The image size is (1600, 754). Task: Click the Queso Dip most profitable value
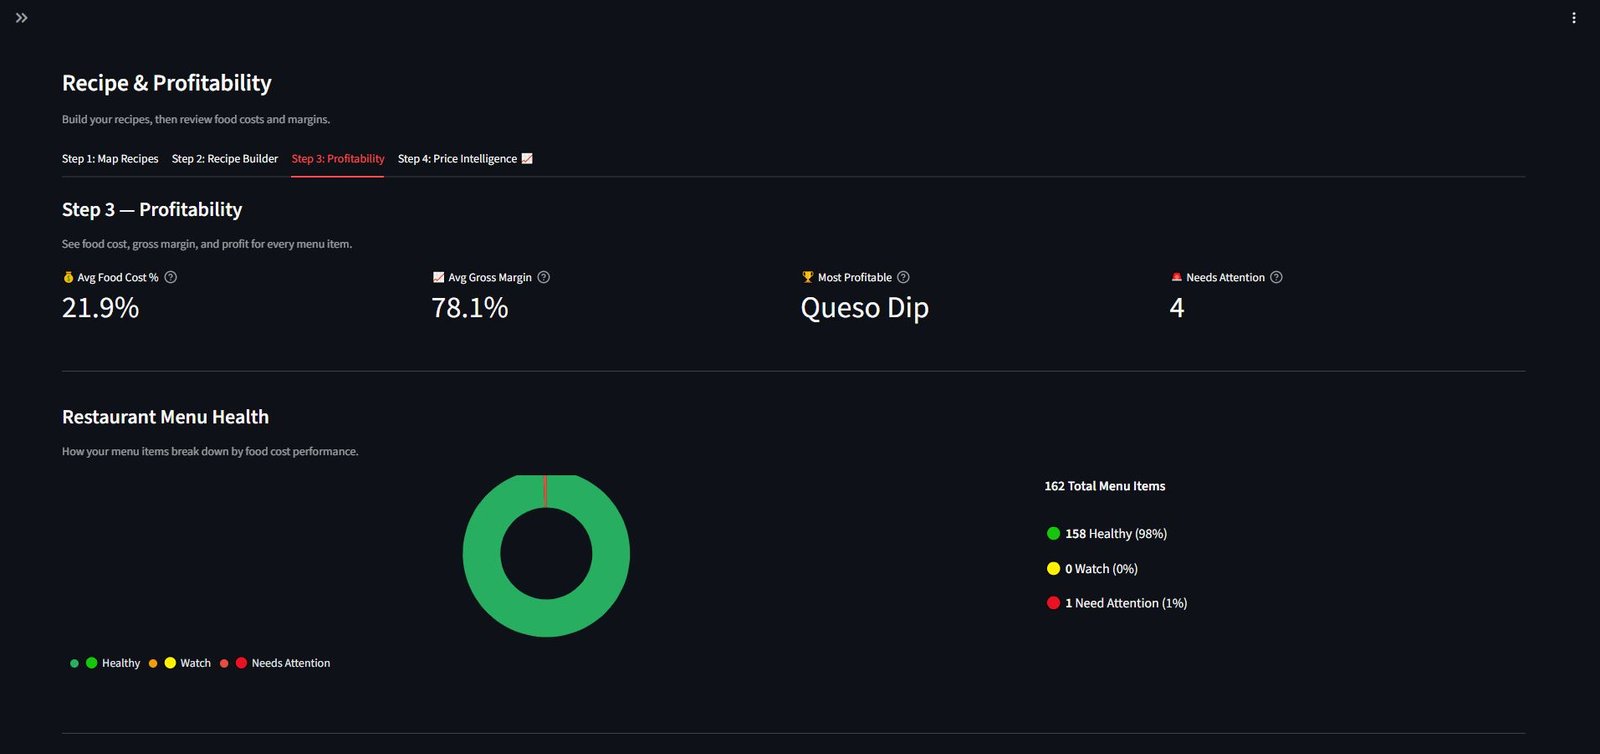coord(865,308)
